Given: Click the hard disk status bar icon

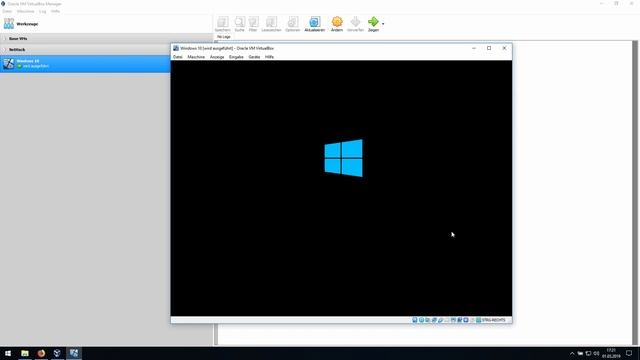Looking at the screenshot, I should (x=415, y=320).
